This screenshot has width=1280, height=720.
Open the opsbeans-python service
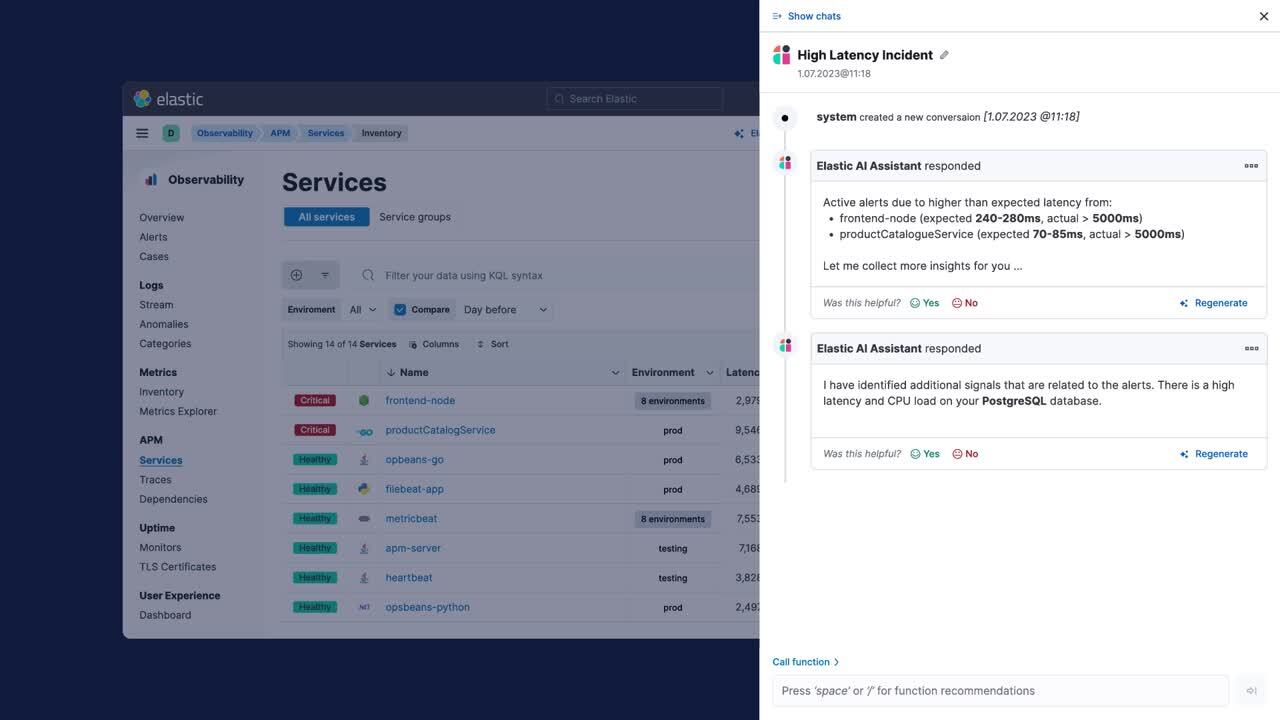[427, 607]
